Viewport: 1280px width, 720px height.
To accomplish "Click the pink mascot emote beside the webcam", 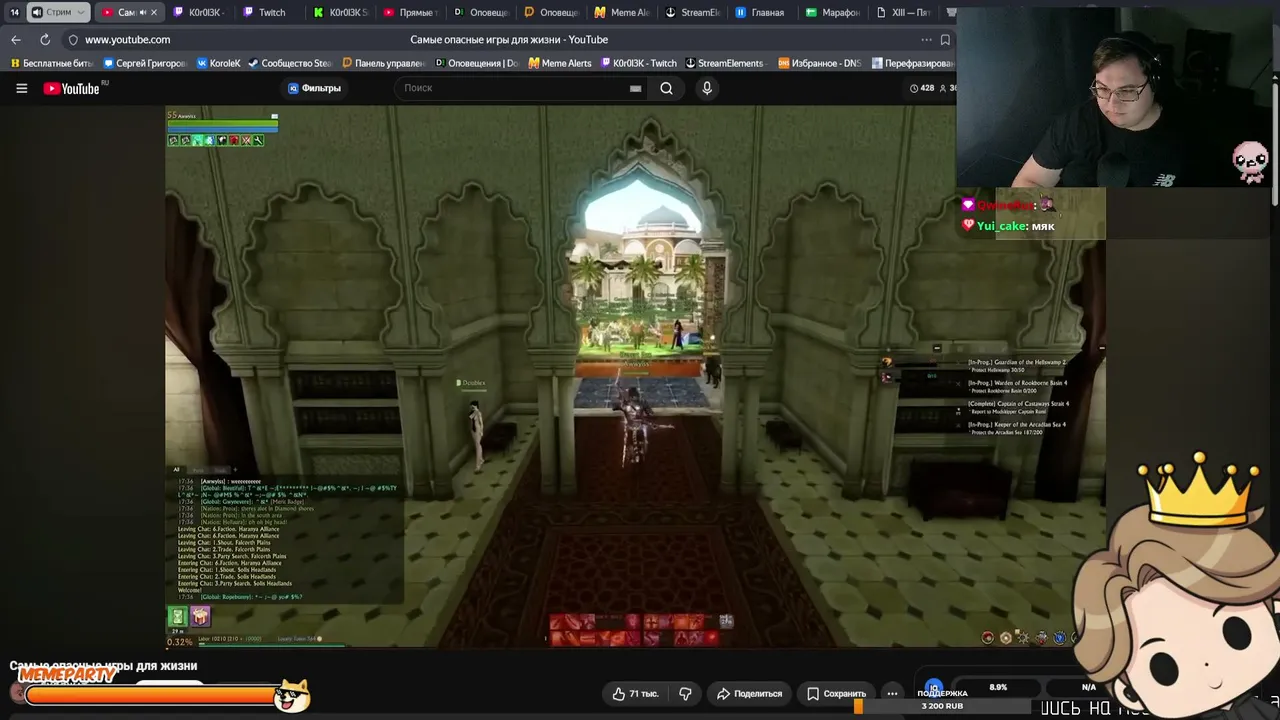I will point(1250,160).
